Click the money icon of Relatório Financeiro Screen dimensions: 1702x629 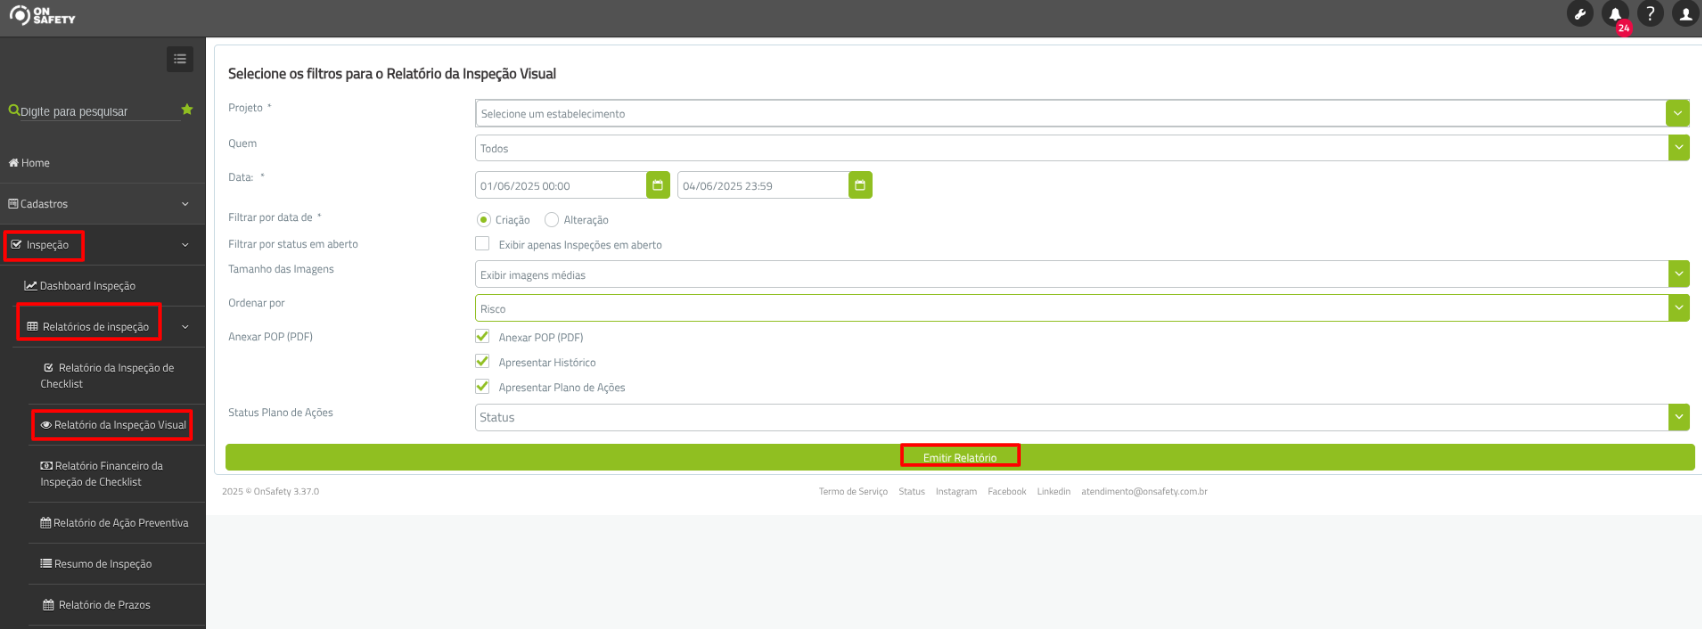(x=46, y=466)
